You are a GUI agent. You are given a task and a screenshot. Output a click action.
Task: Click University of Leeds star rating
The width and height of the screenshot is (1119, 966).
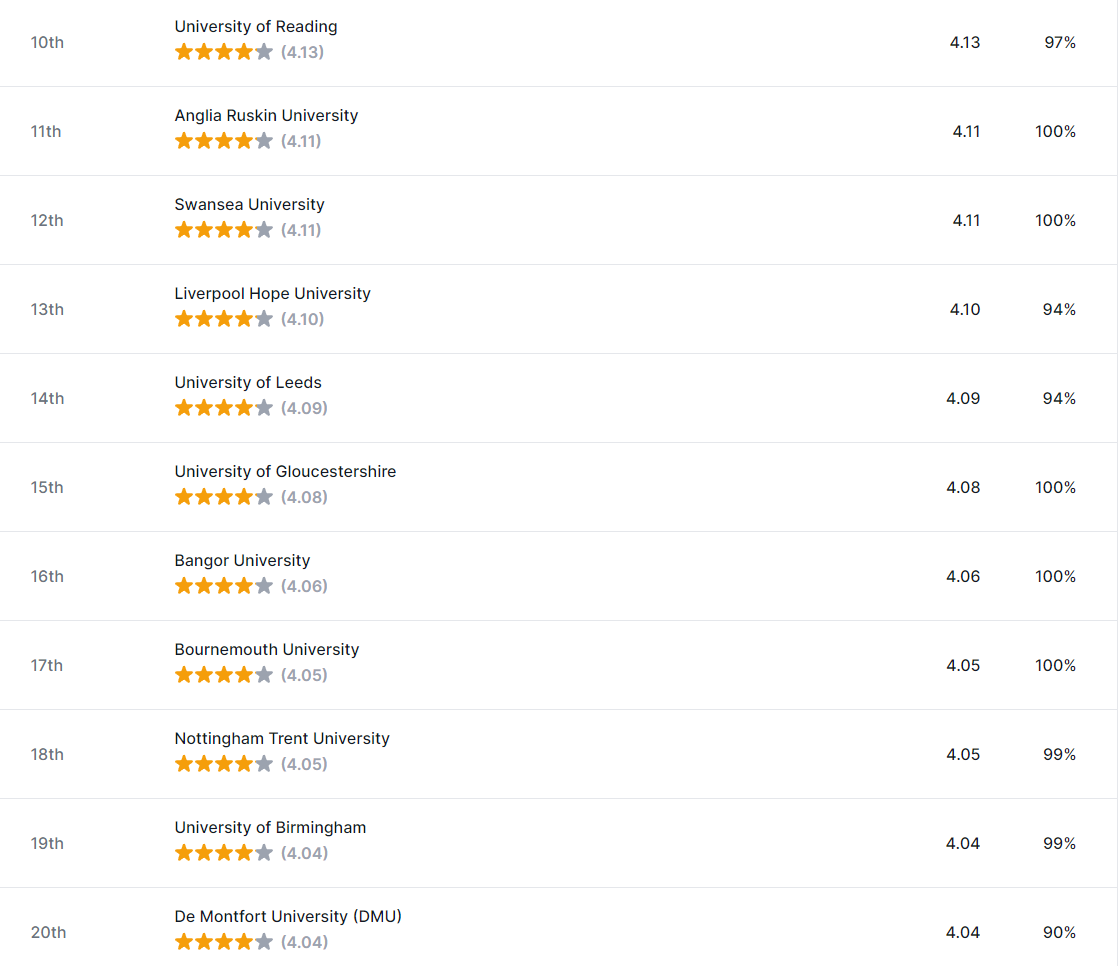224,408
